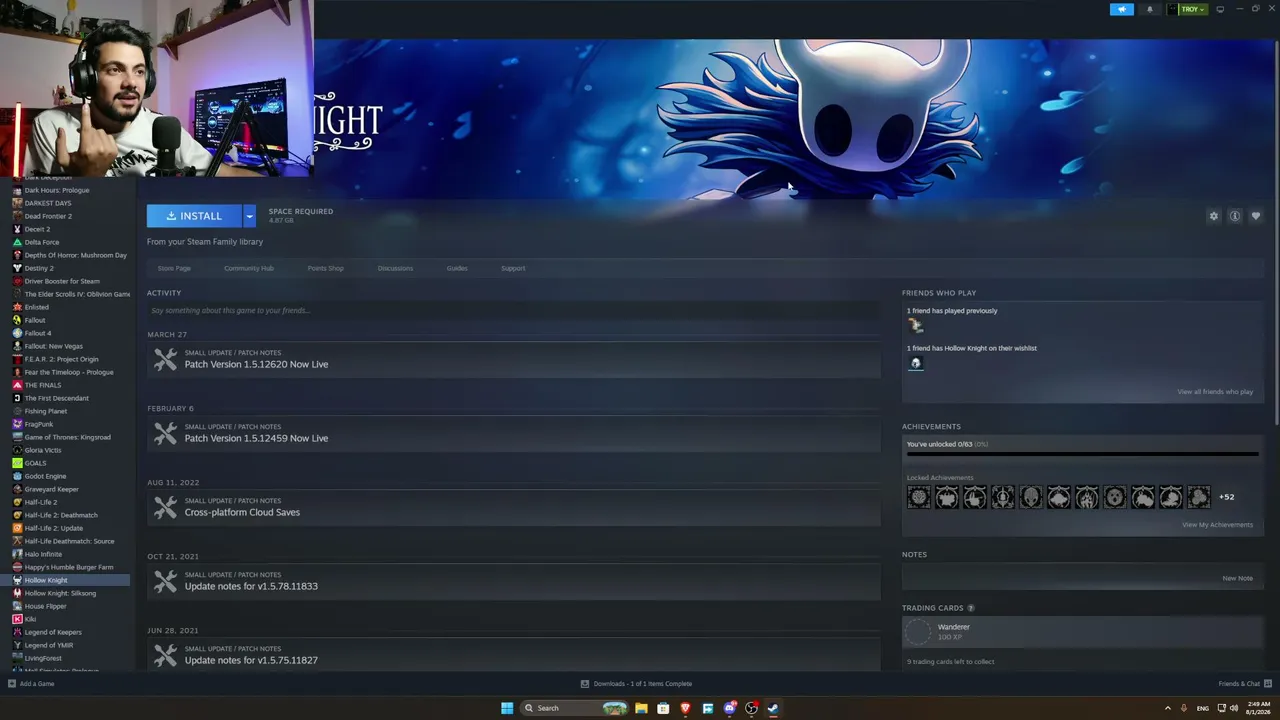Go to the Store Page tab
This screenshot has width=1280, height=720.
(174, 268)
